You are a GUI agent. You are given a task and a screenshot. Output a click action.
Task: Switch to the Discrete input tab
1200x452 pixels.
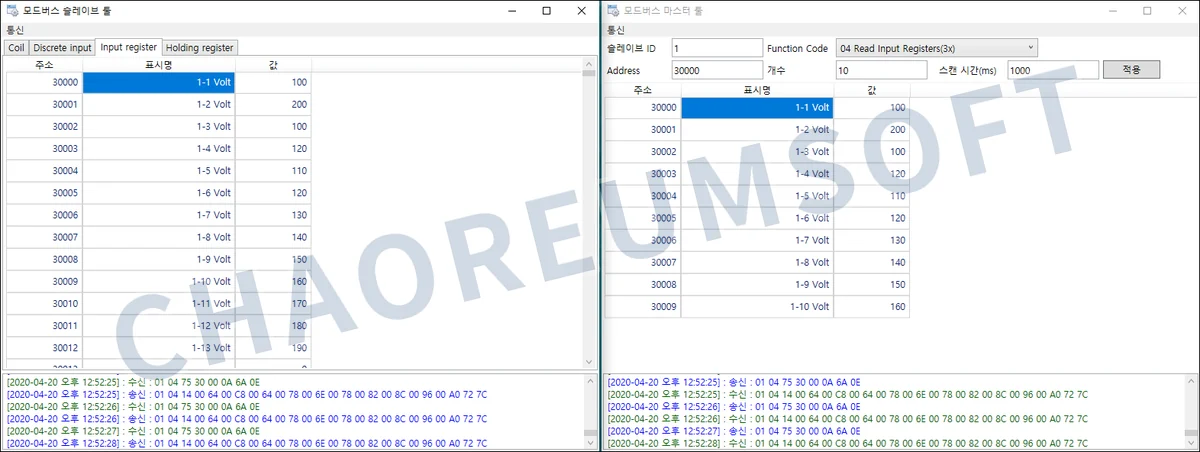pos(61,47)
